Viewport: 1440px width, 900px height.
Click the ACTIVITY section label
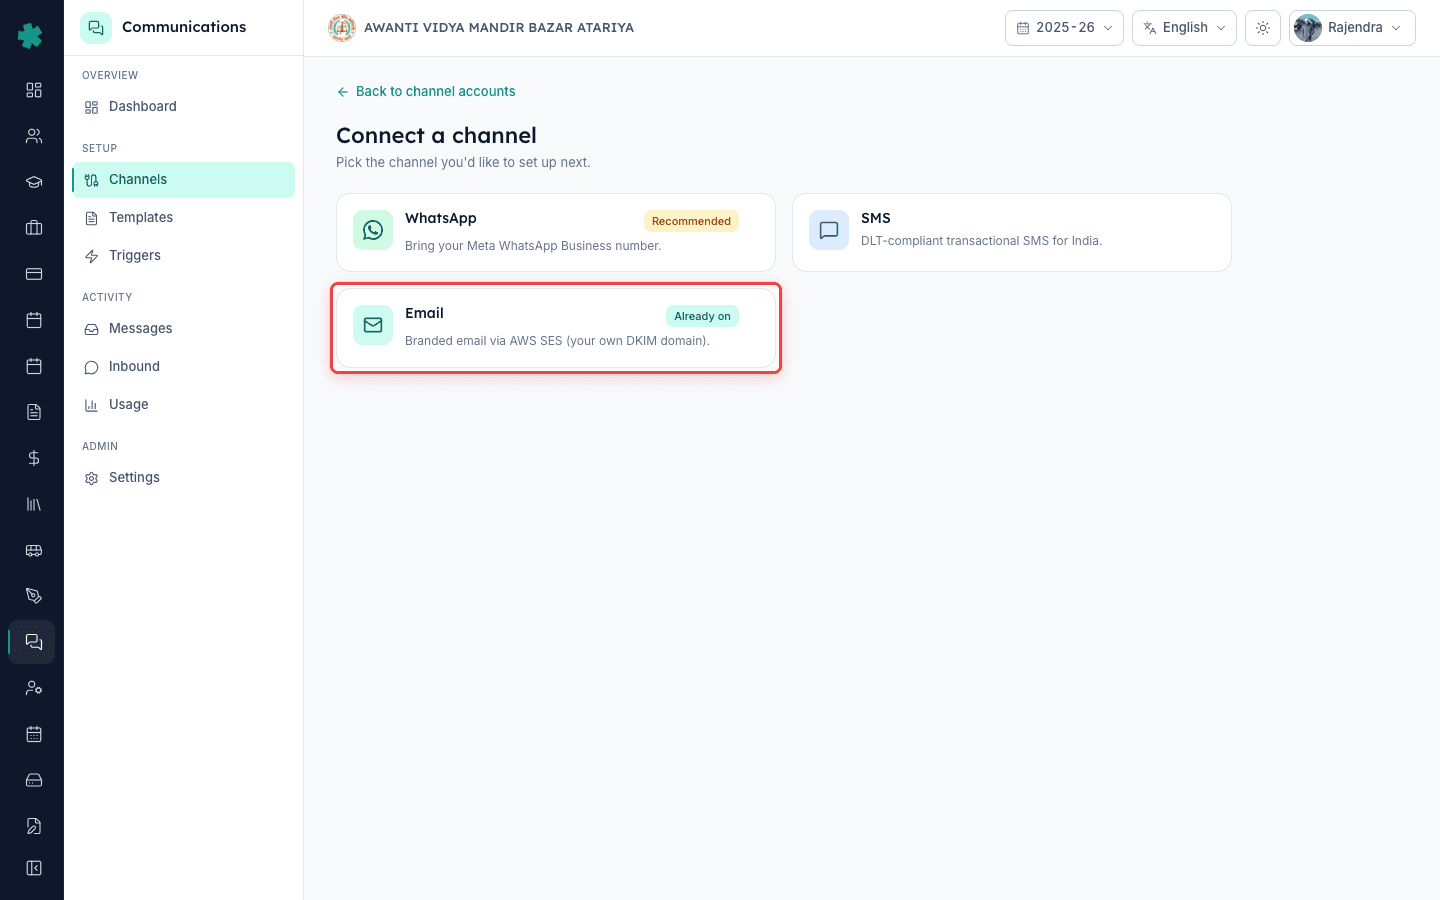107,297
